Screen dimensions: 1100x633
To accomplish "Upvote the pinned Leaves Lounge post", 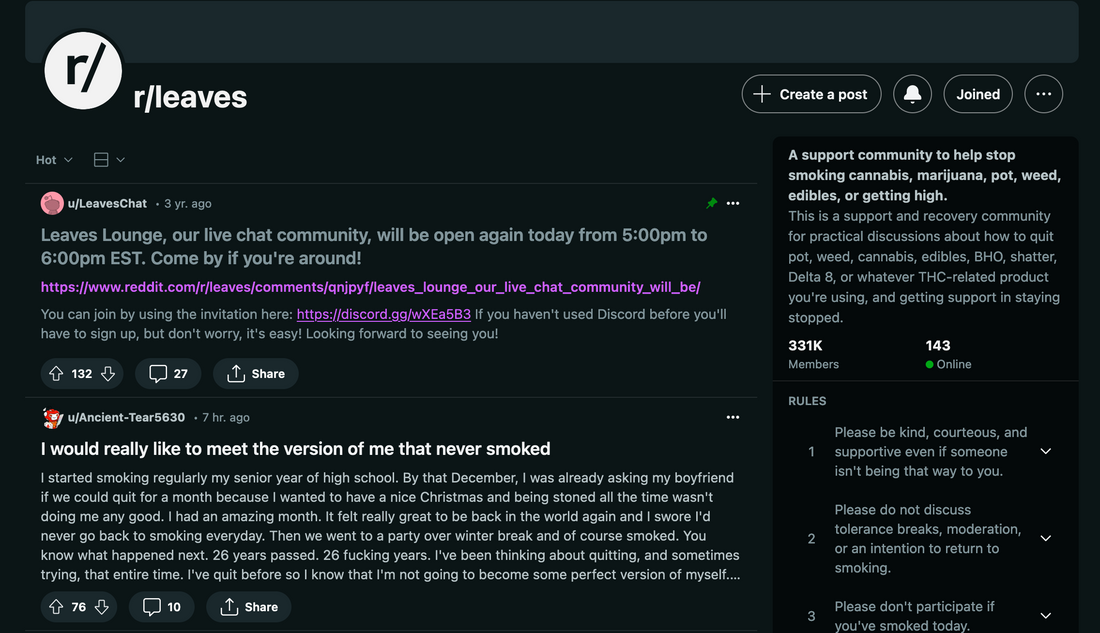I will tap(57, 373).
